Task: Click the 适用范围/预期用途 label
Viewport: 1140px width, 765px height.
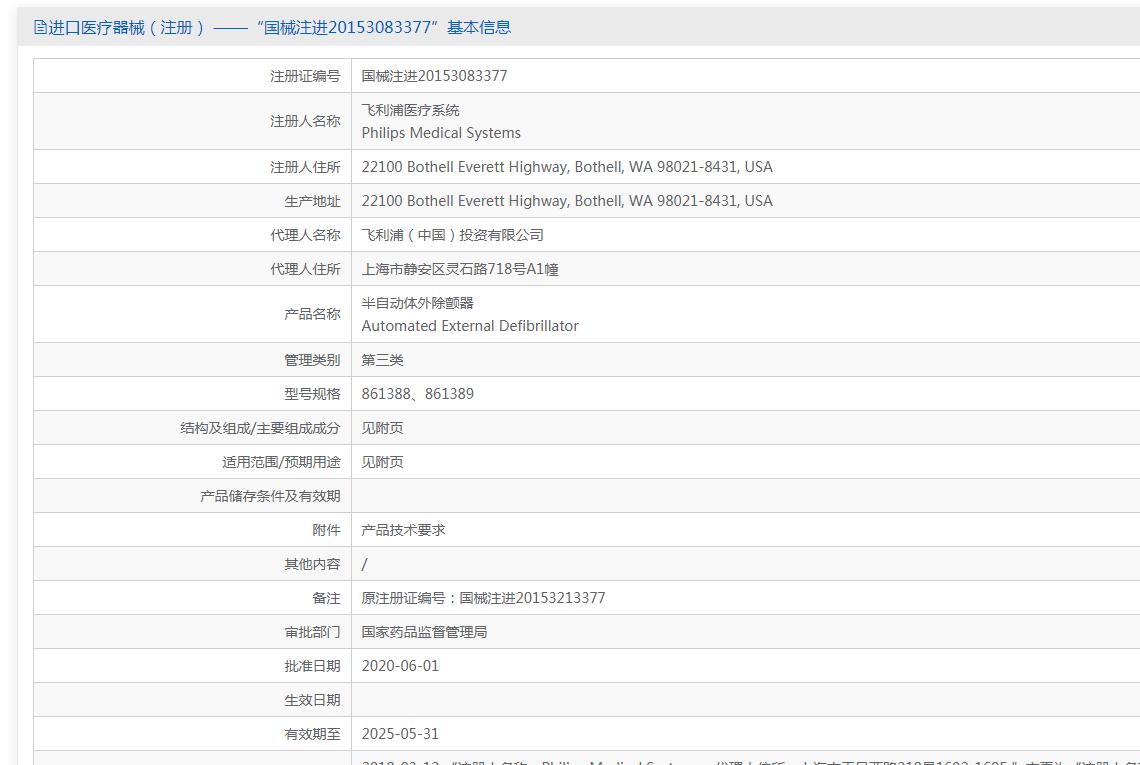Action: click(281, 463)
